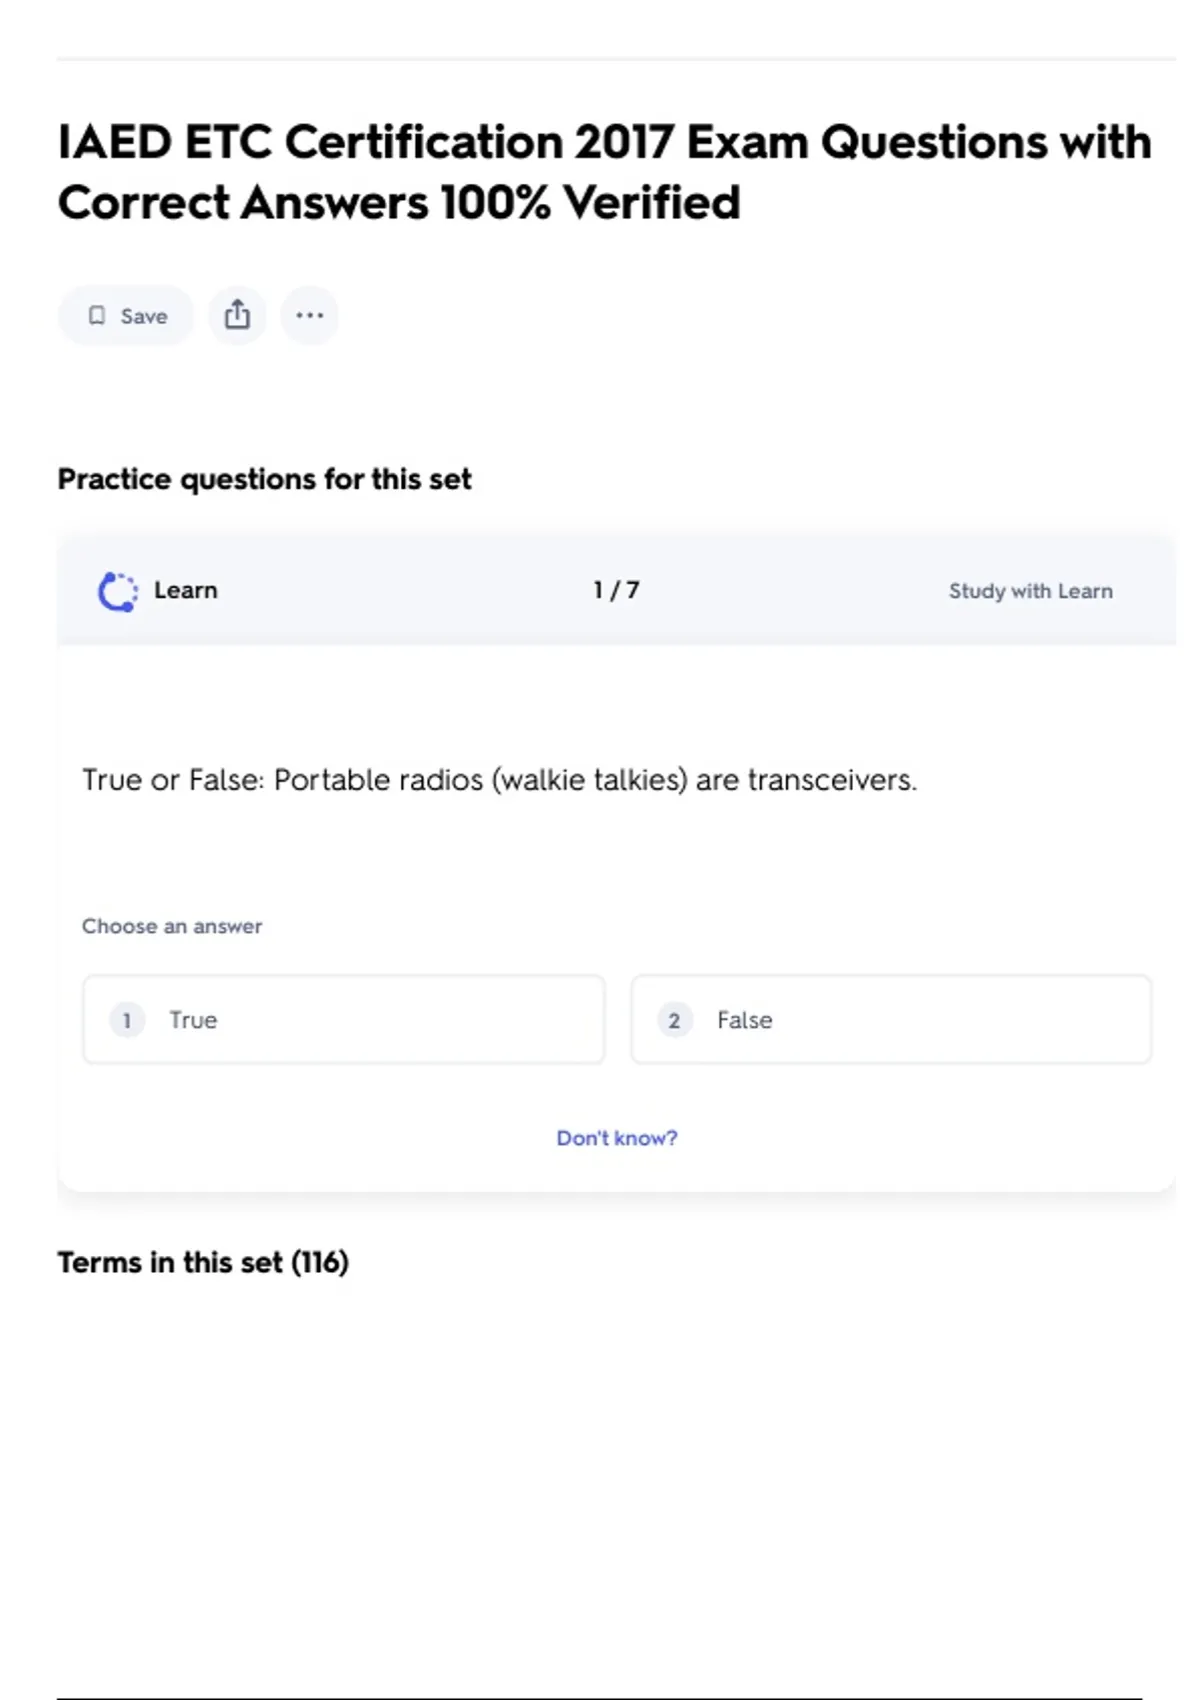Choose the False answer option

890,1020
